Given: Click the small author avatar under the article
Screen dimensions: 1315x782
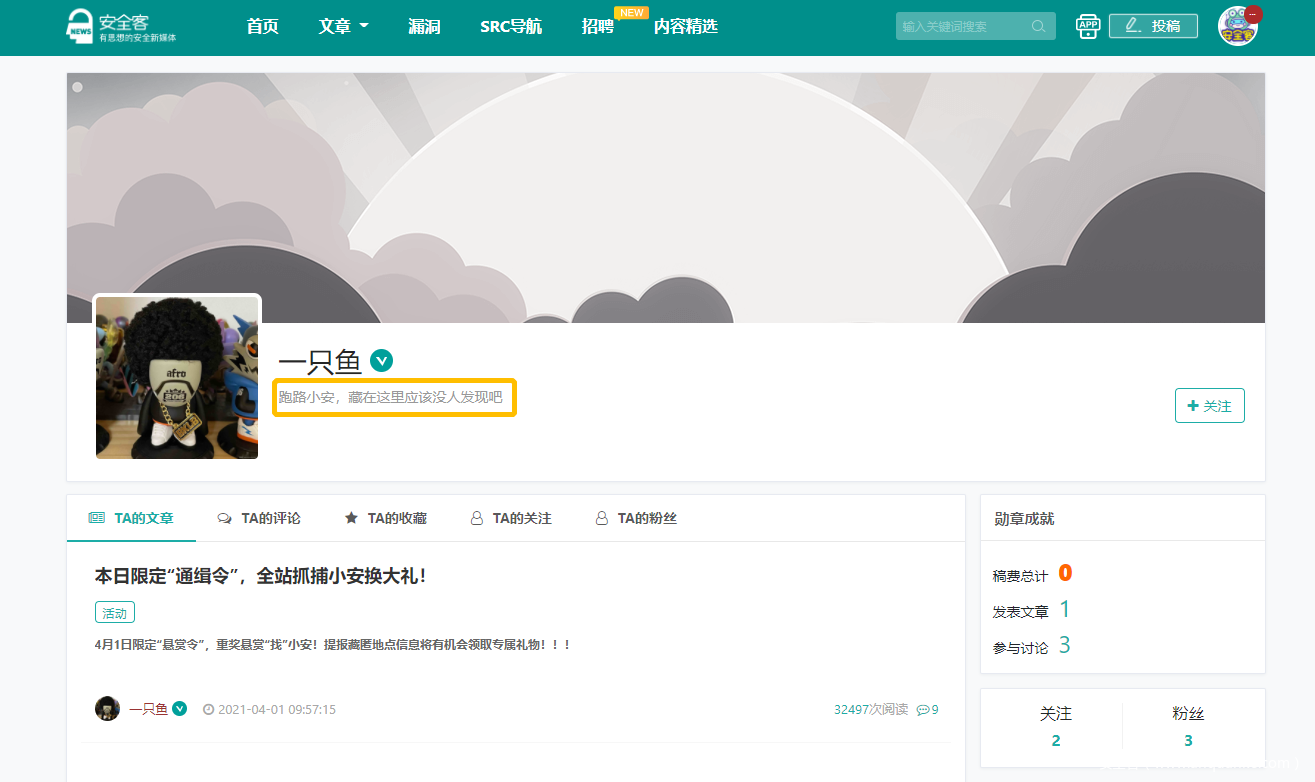Looking at the screenshot, I should [107, 709].
